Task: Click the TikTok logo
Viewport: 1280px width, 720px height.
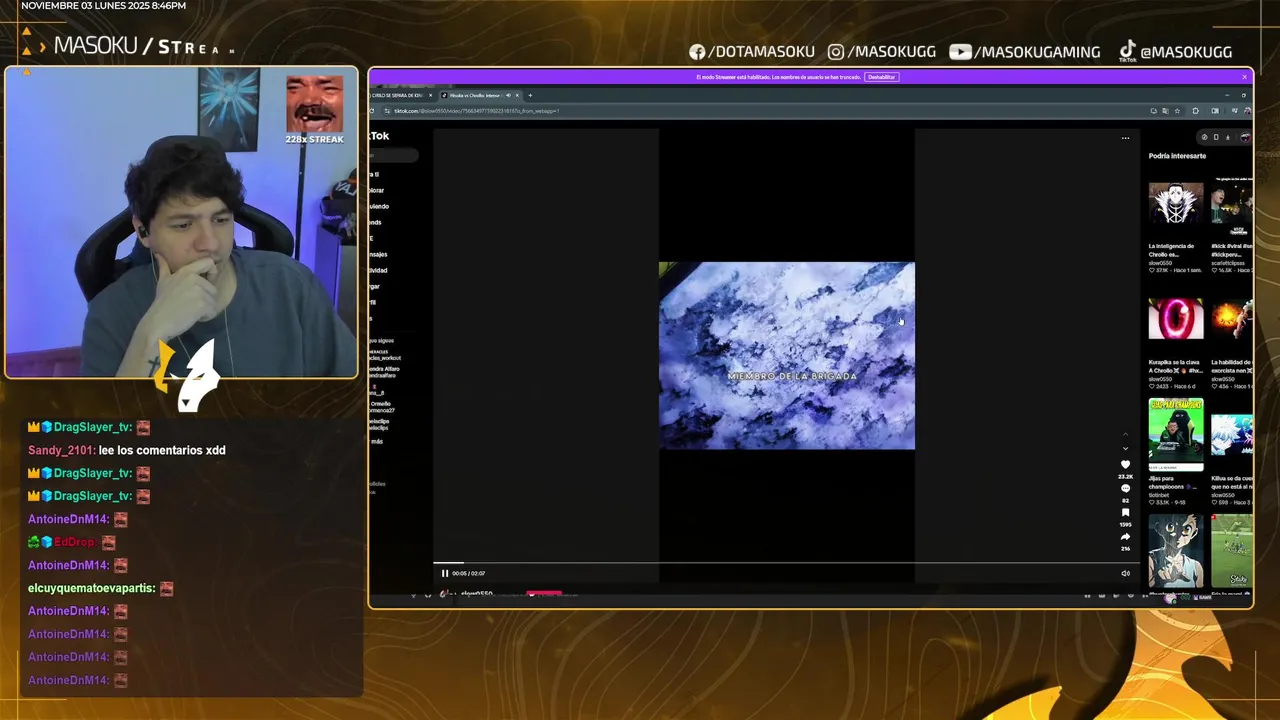Action: 379,136
